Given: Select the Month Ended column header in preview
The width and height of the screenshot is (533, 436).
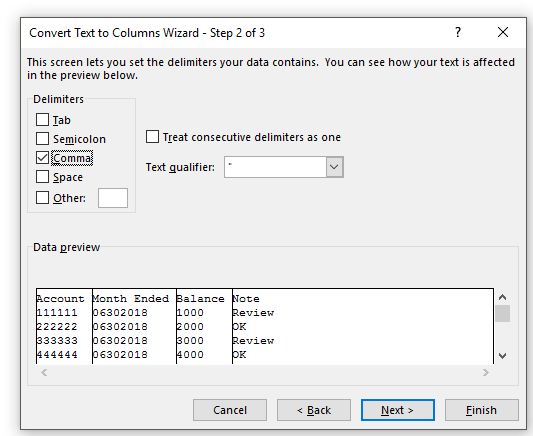Looking at the screenshot, I should pyautogui.click(x=131, y=299).
